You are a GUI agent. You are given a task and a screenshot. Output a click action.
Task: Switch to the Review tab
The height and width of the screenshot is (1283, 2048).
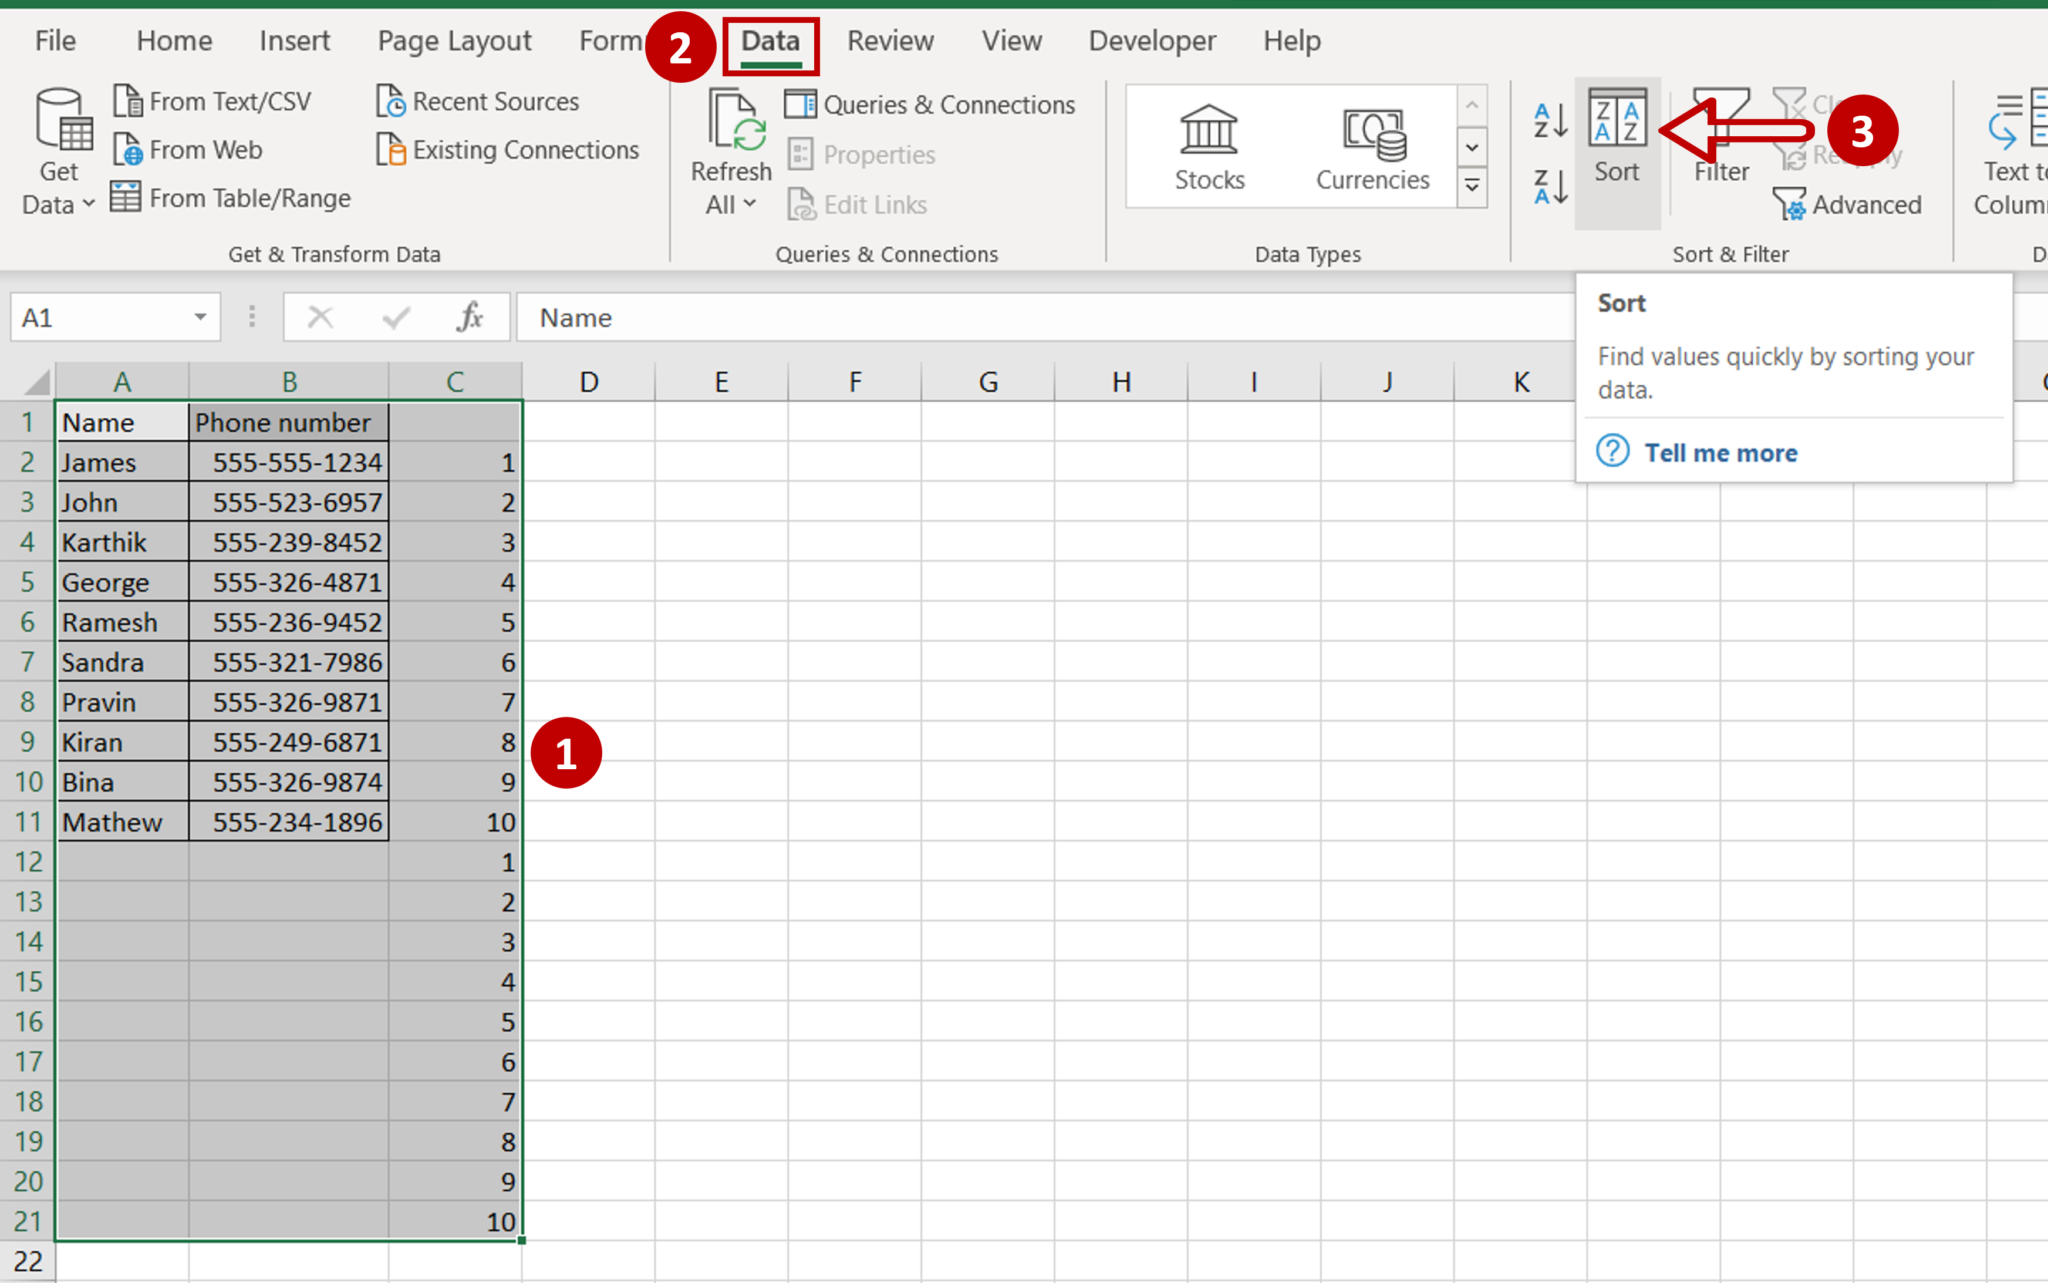[889, 40]
